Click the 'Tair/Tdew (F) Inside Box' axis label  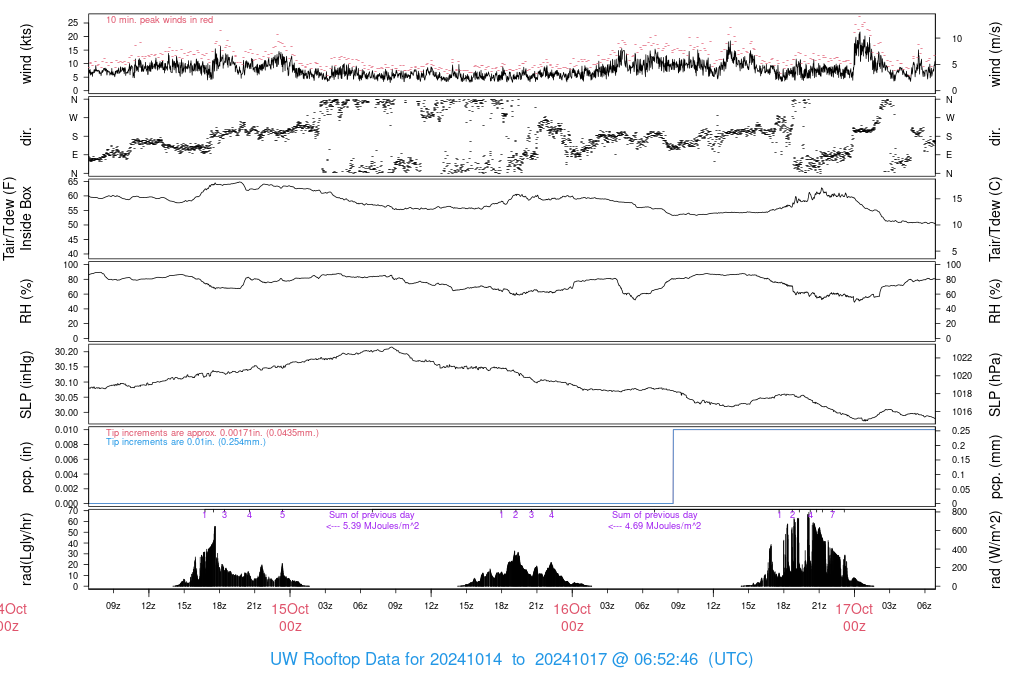(17, 218)
